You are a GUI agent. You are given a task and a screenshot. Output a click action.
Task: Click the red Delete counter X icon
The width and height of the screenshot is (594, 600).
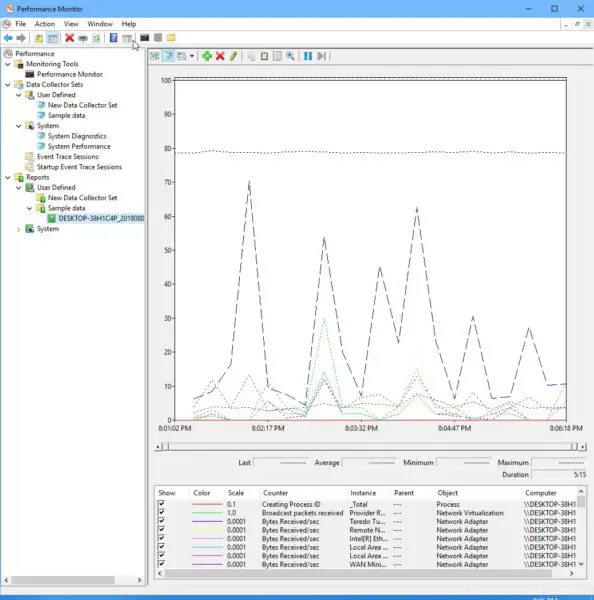(x=220, y=56)
